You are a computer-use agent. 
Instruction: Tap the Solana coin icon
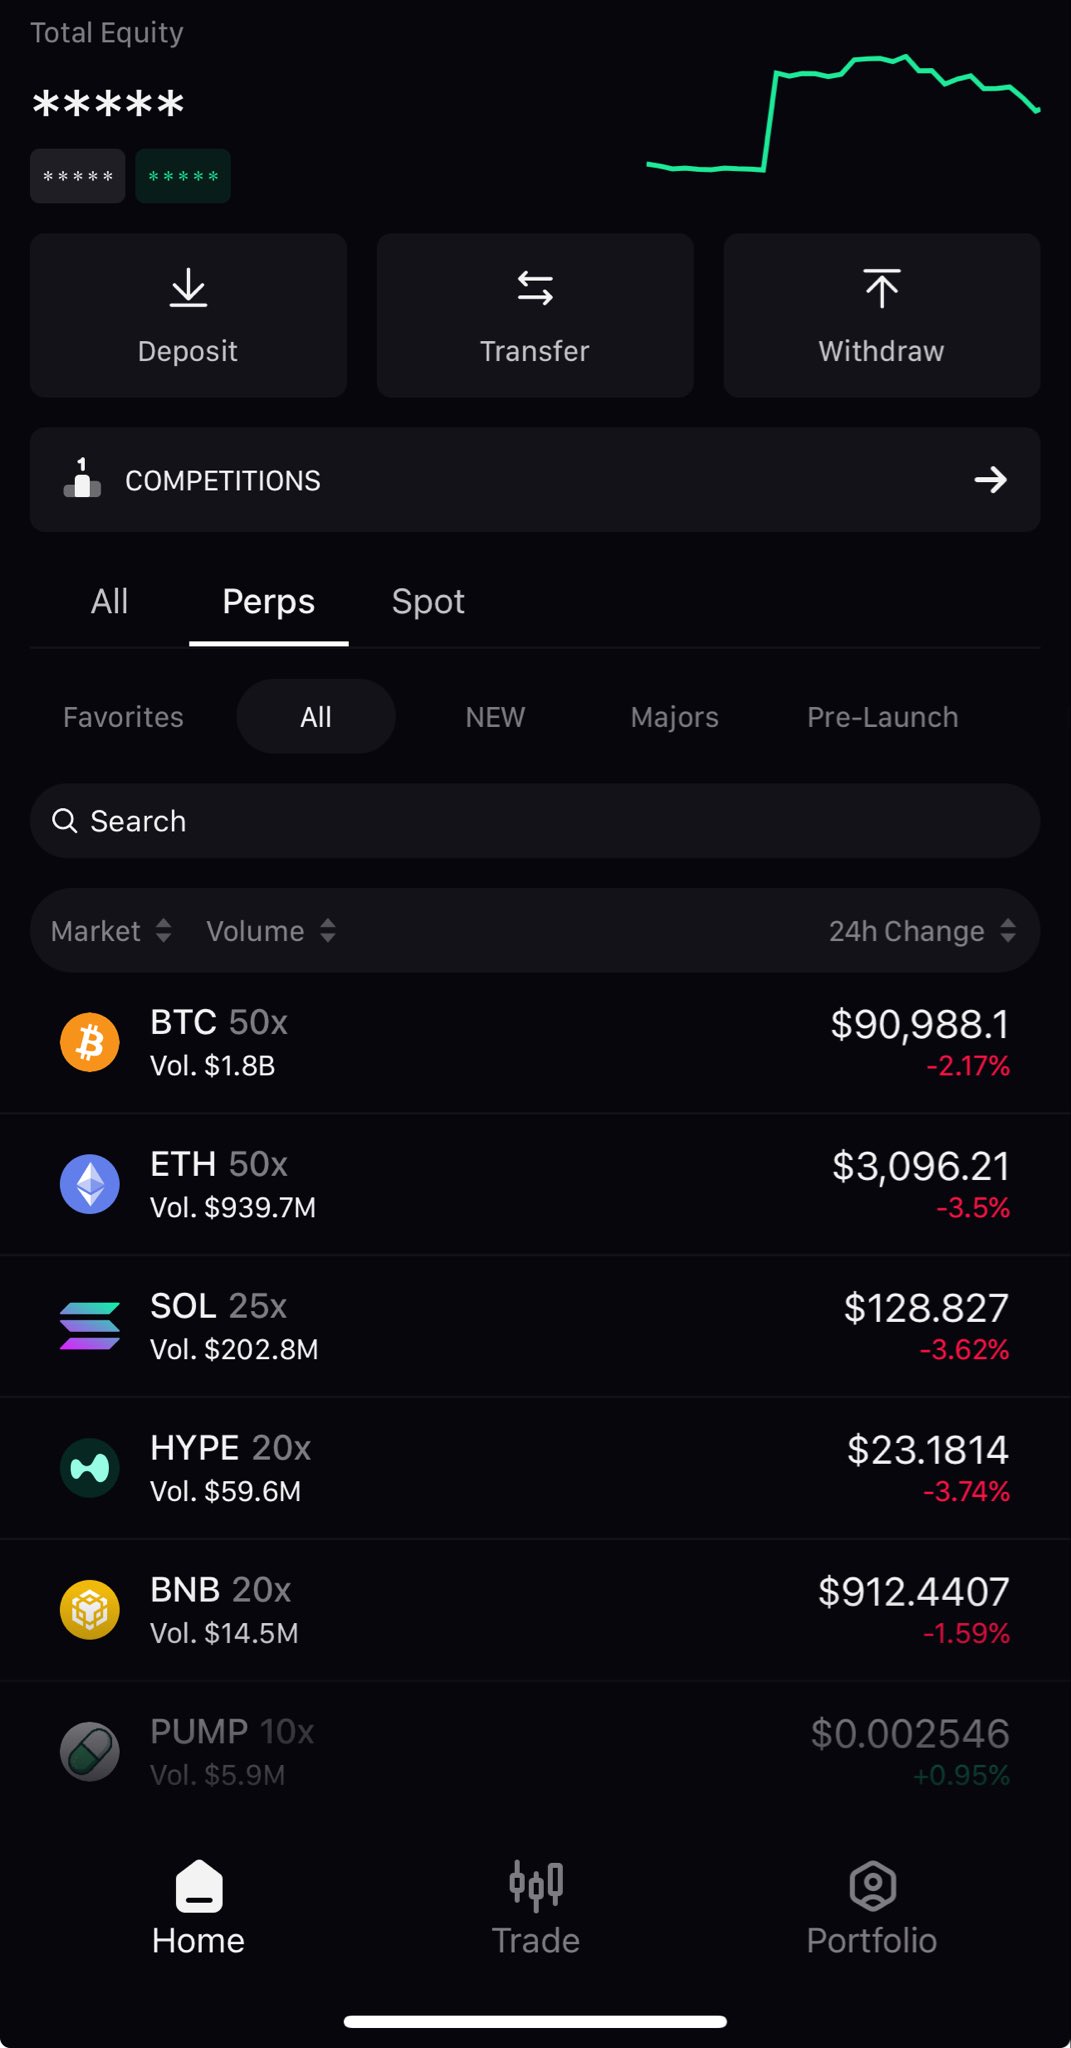90,1326
